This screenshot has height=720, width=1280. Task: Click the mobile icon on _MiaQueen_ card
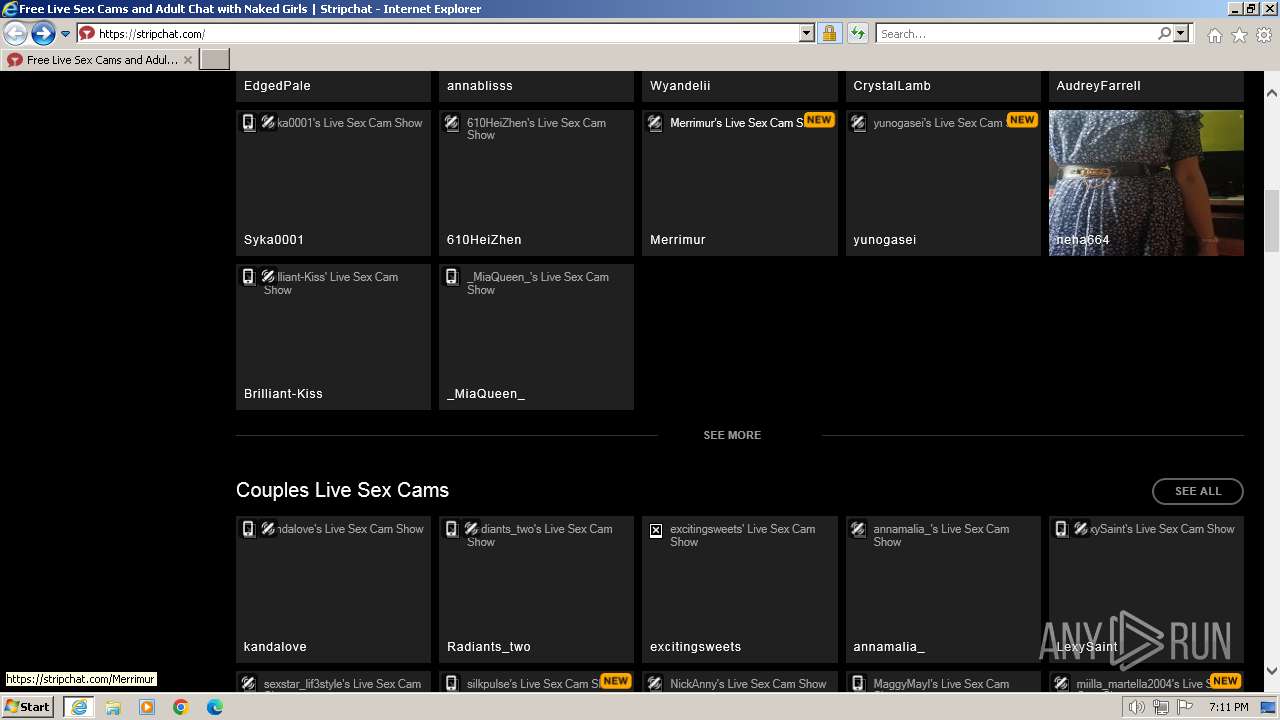(452, 277)
